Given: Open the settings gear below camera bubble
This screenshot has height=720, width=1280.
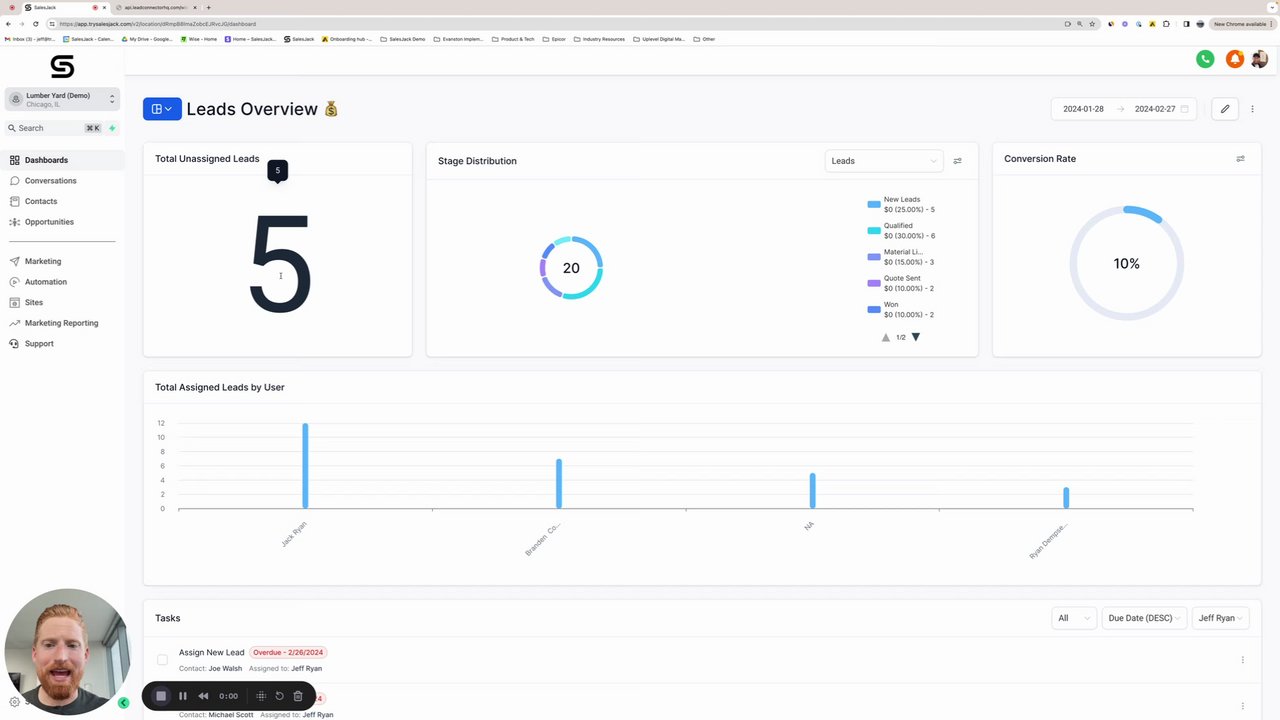Looking at the screenshot, I should [14, 702].
